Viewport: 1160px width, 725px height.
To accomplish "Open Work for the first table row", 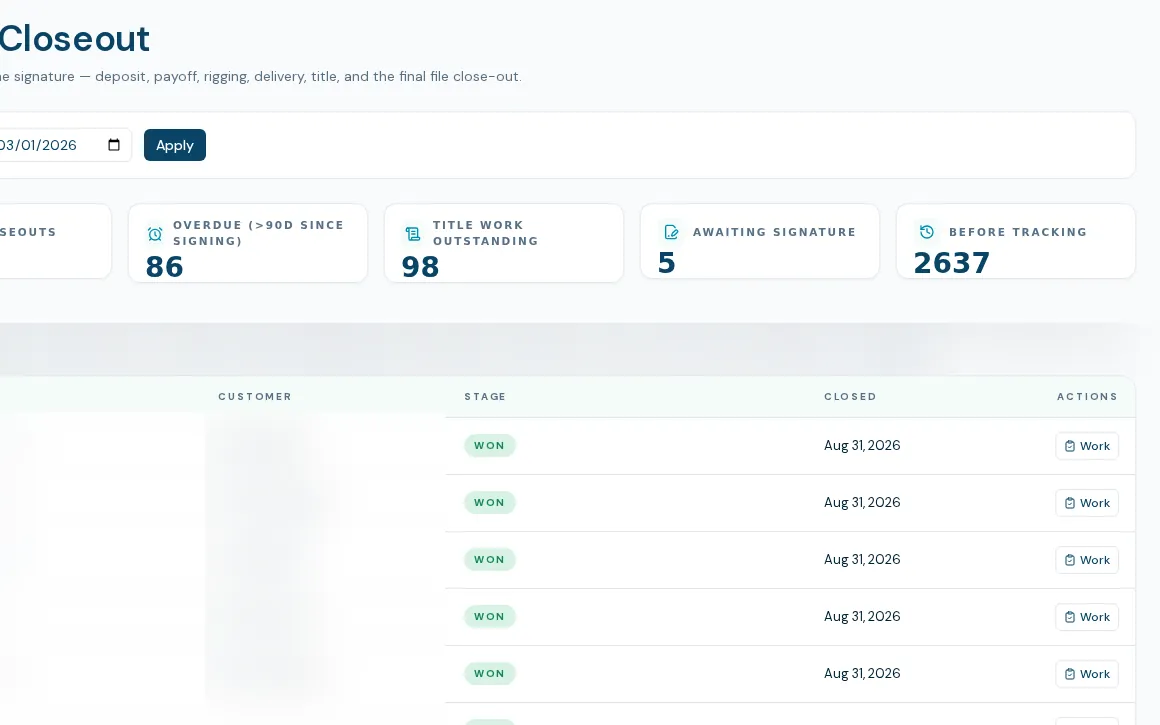I will [x=1087, y=446].
